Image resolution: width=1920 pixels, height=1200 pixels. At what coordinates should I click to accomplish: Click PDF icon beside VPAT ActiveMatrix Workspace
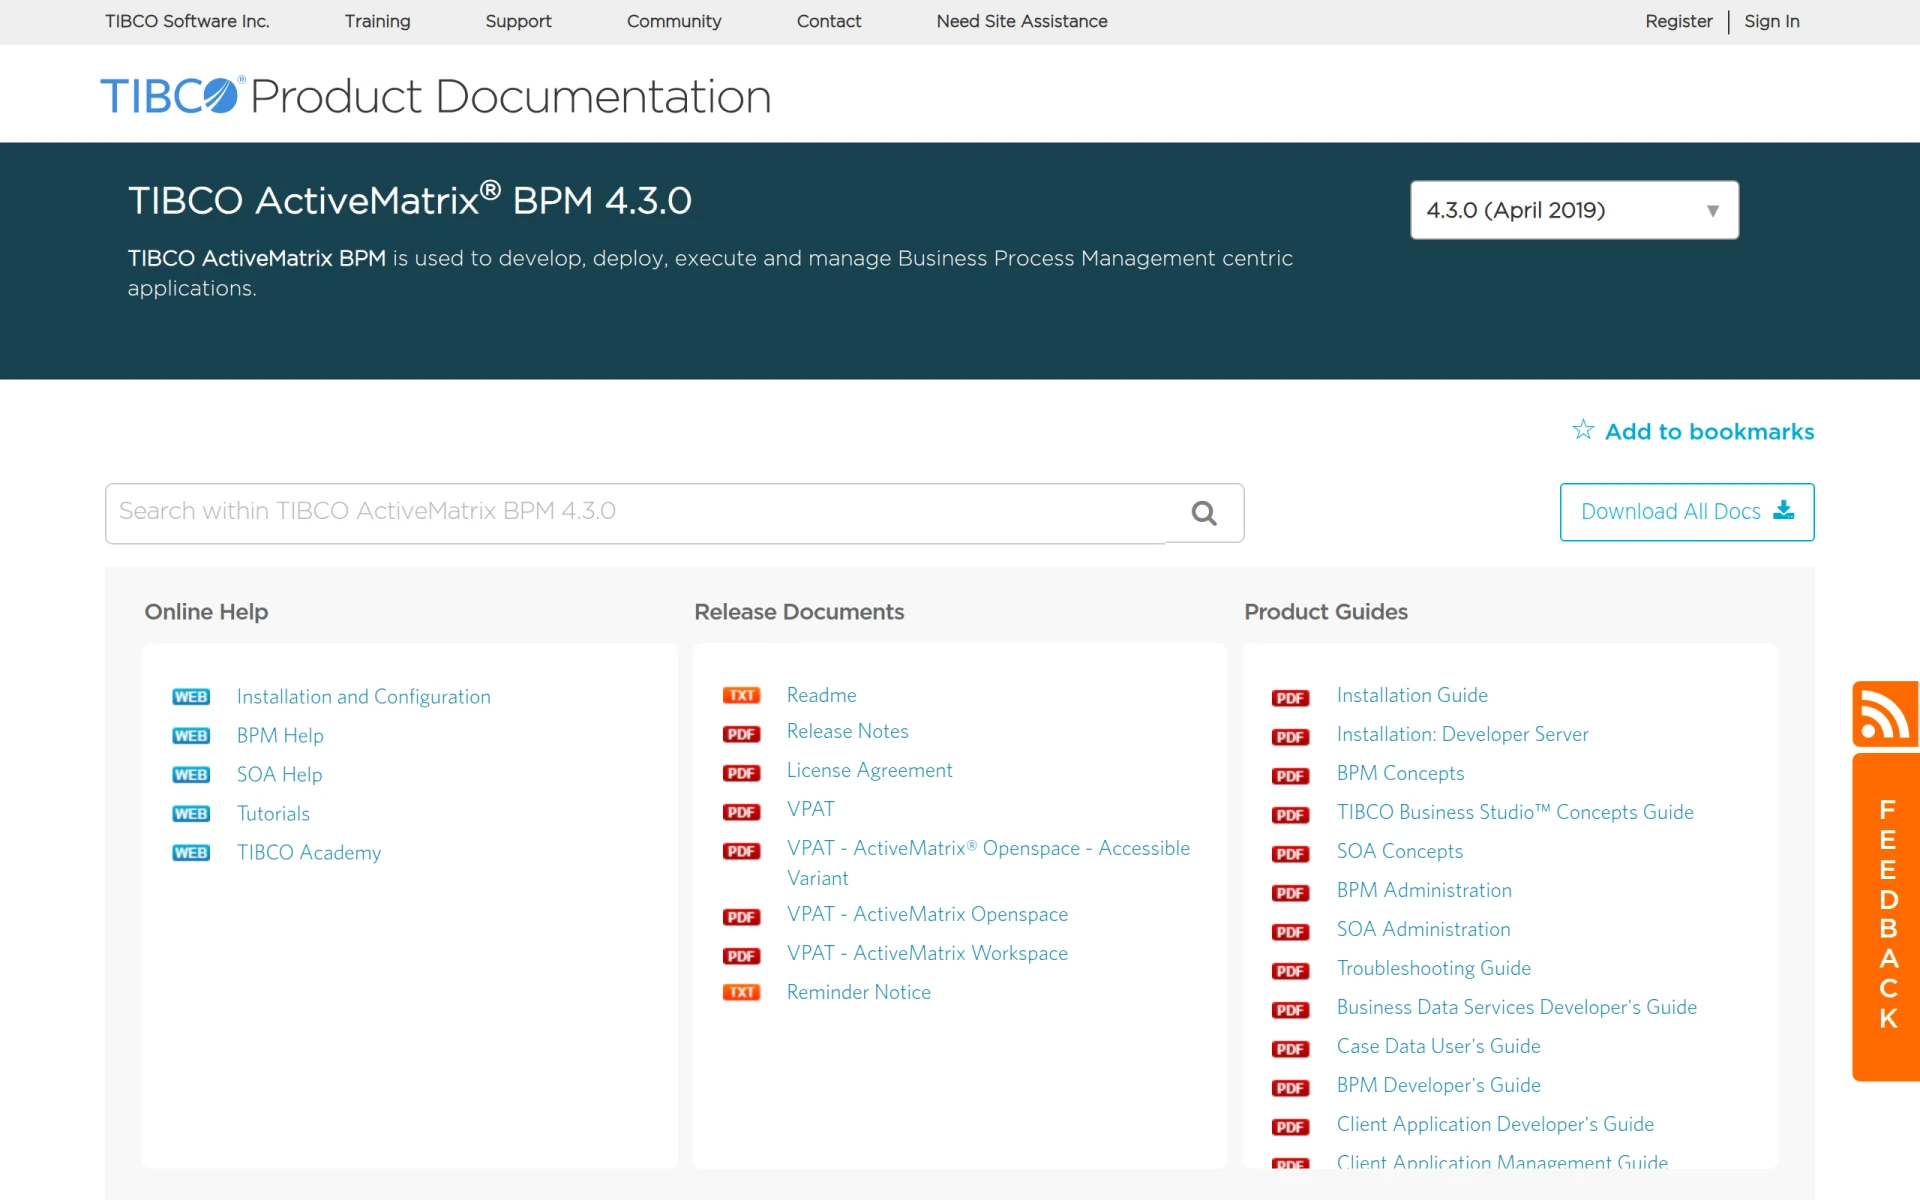[741, 956]
